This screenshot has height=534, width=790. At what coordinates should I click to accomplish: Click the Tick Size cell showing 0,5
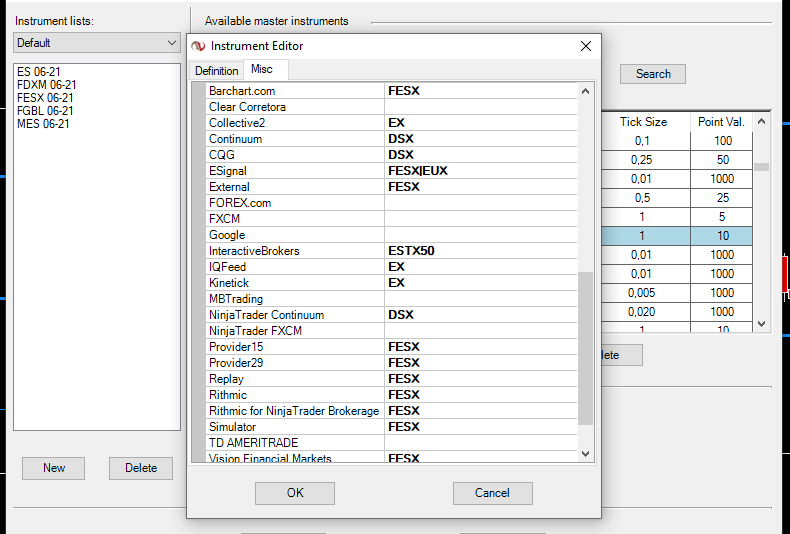click(x=646, y=198)
